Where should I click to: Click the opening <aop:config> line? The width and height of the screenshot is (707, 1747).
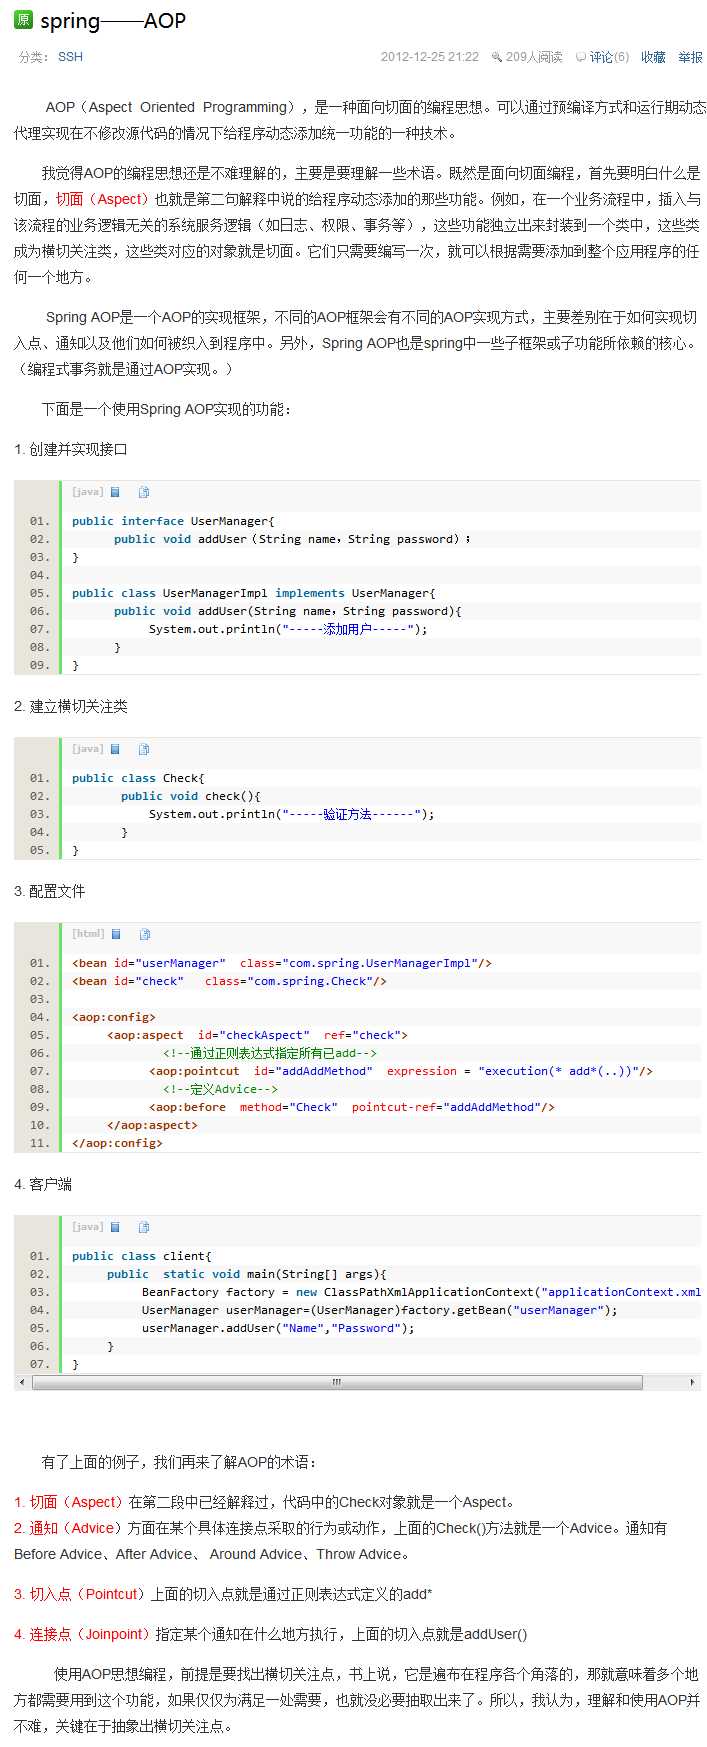point(114,1017)
